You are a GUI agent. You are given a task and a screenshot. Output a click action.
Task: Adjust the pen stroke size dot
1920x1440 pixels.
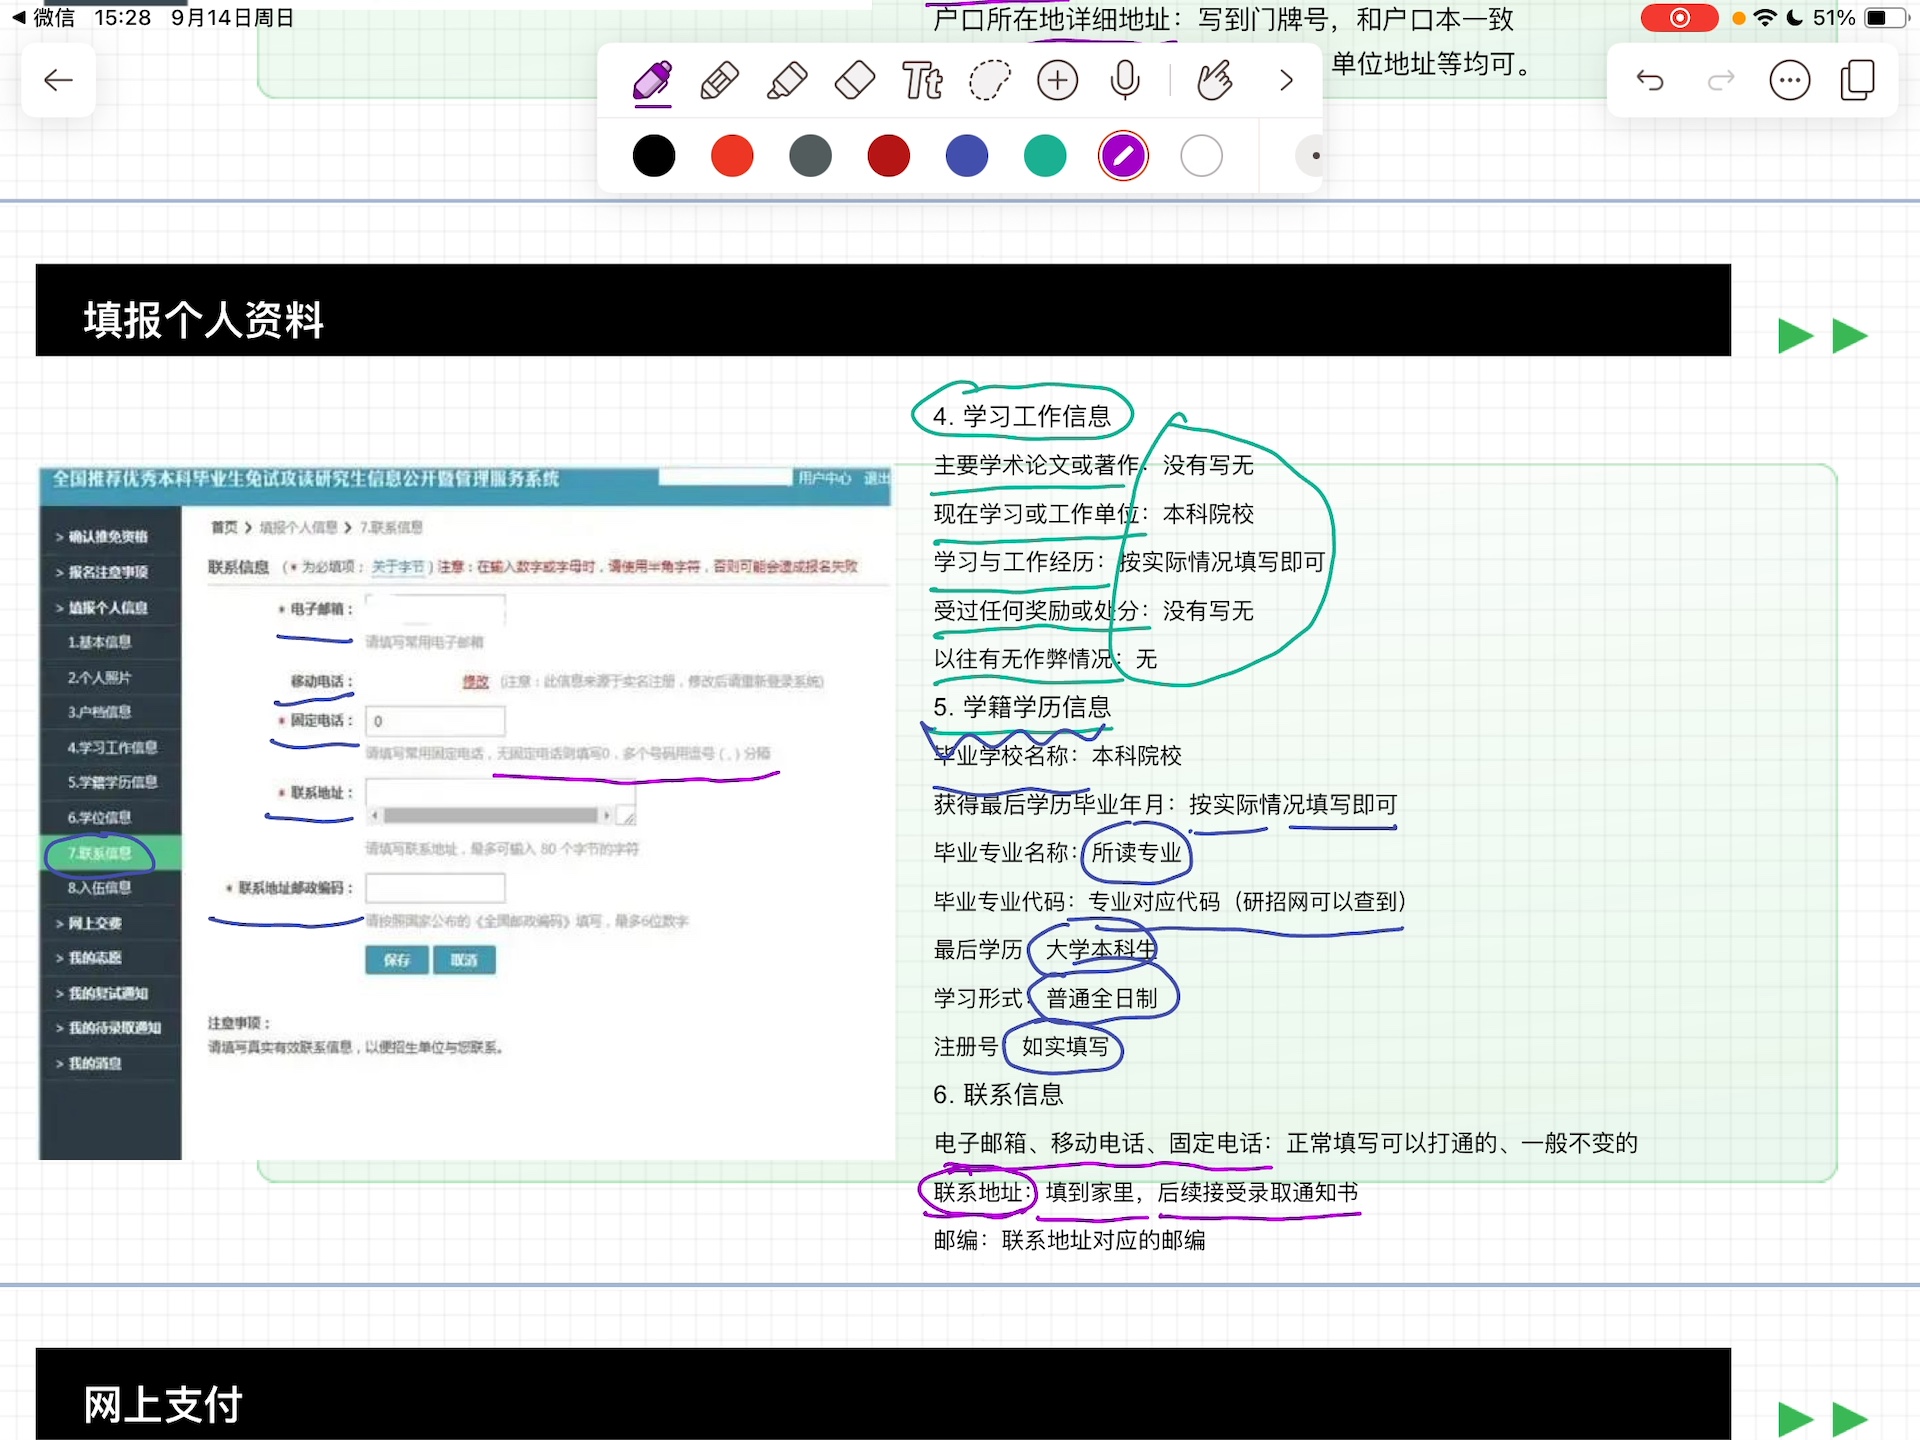(1312, 156)
